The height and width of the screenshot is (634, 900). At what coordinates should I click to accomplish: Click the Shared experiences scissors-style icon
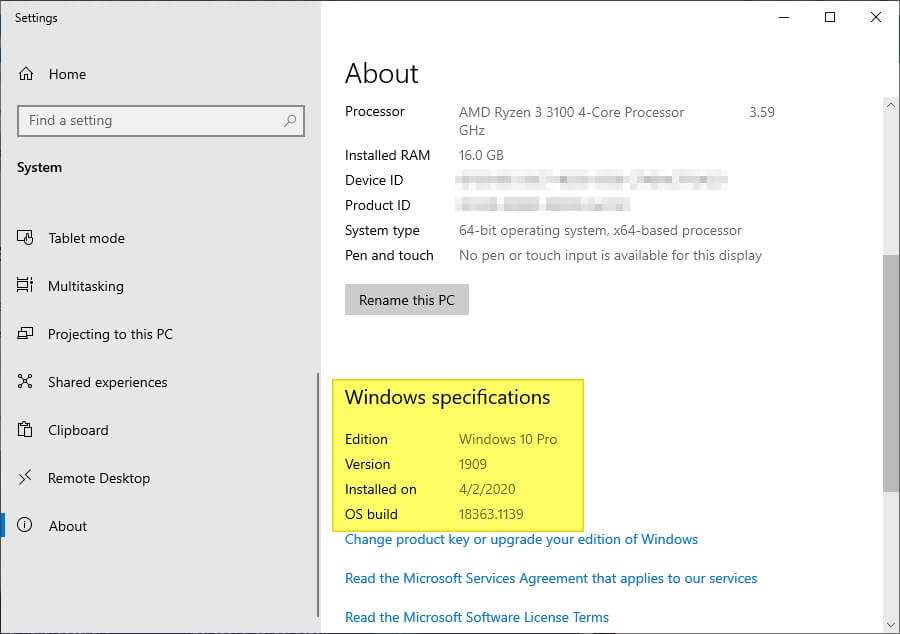27,382
